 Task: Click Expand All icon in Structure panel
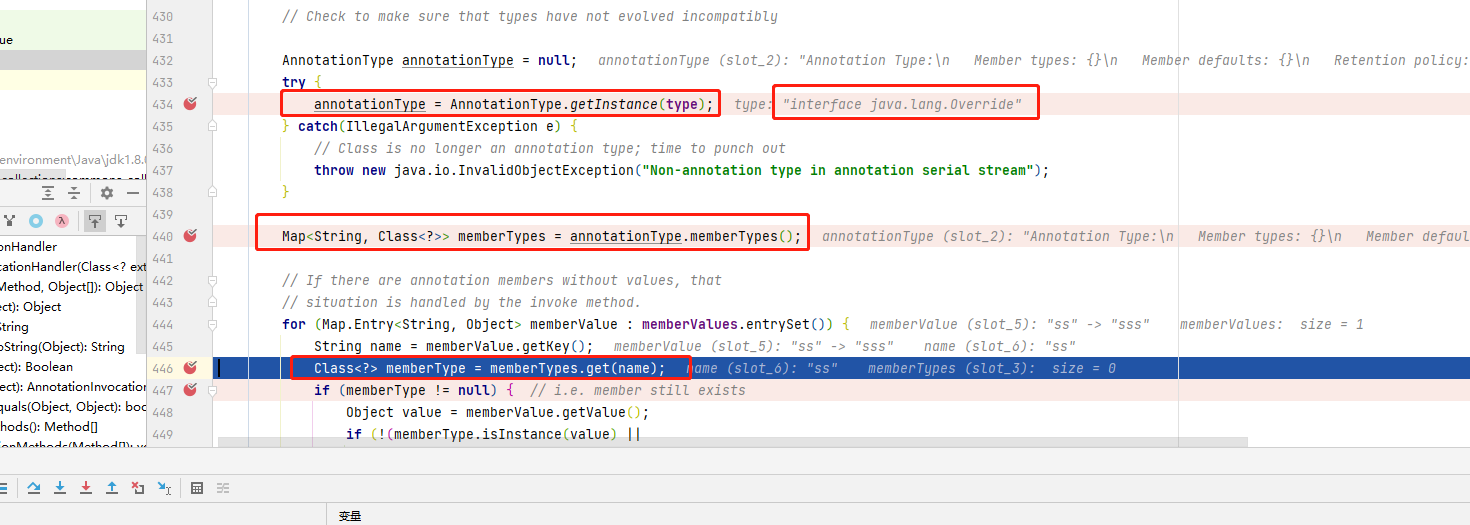(x=48, y=193)
